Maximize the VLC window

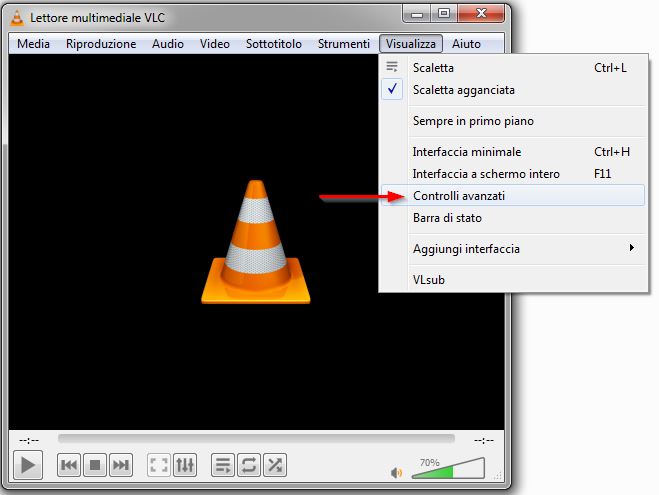[444, 14]
